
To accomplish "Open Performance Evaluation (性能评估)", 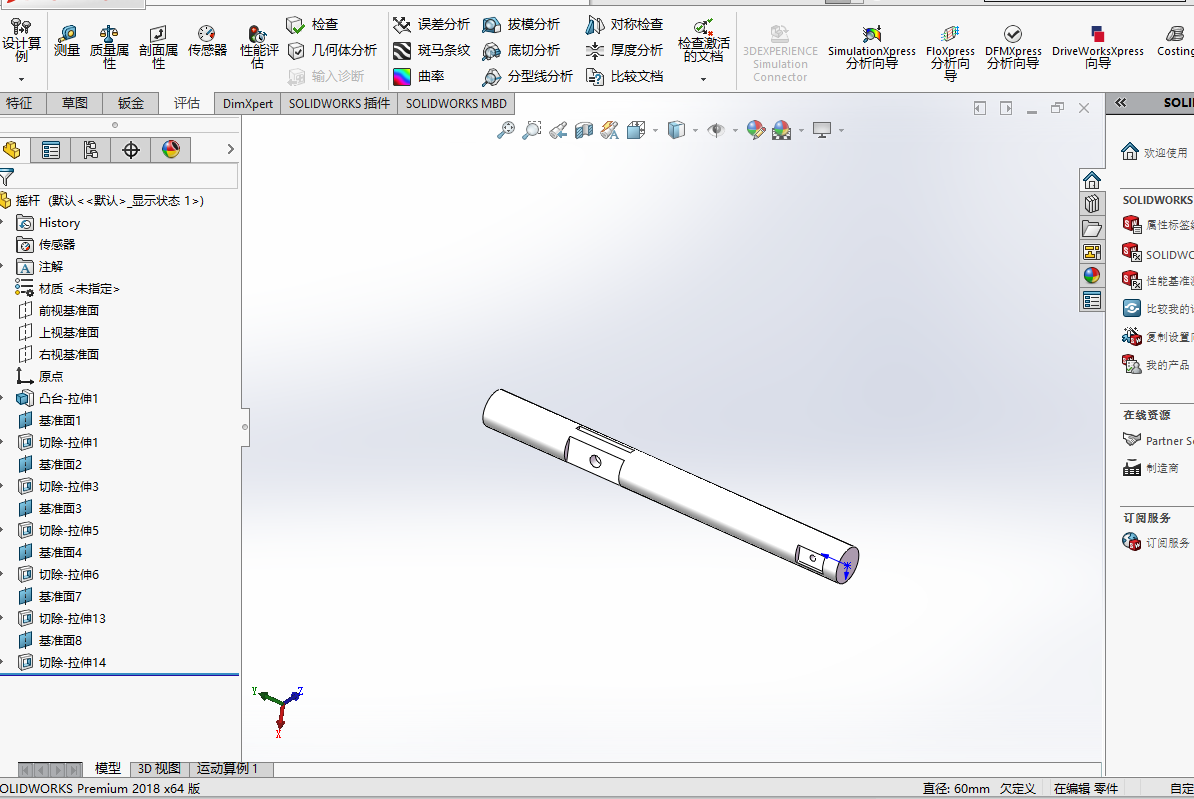I will click(259, 47).
